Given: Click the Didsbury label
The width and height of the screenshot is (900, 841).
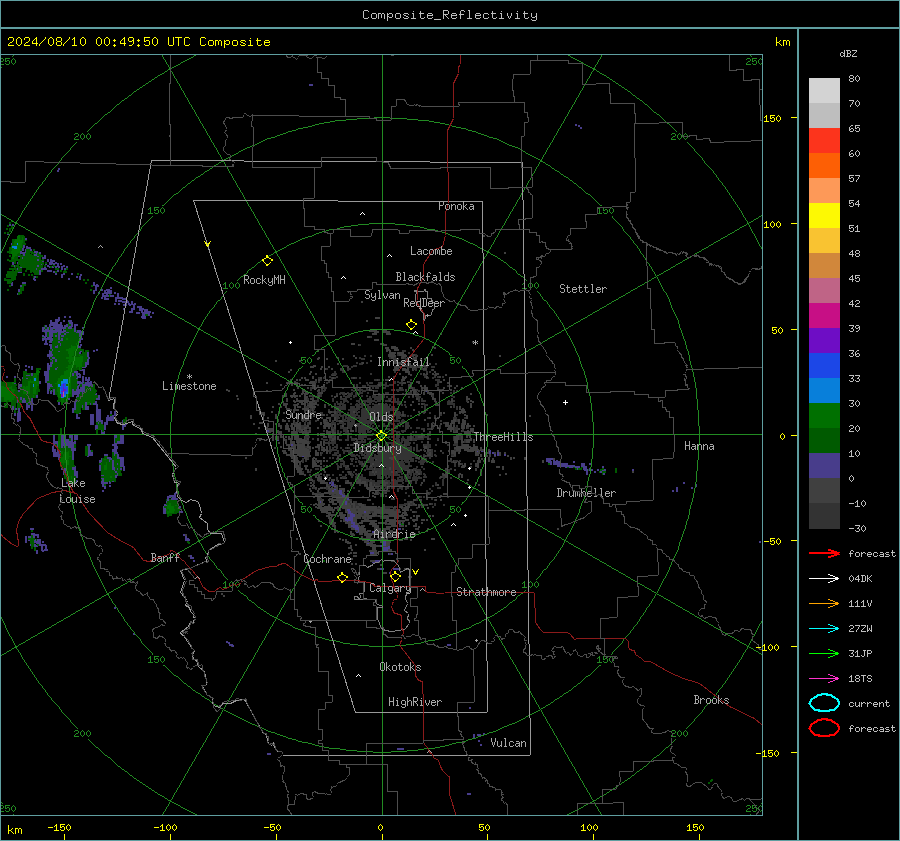Looking at the screenshot, I should 377,448.
